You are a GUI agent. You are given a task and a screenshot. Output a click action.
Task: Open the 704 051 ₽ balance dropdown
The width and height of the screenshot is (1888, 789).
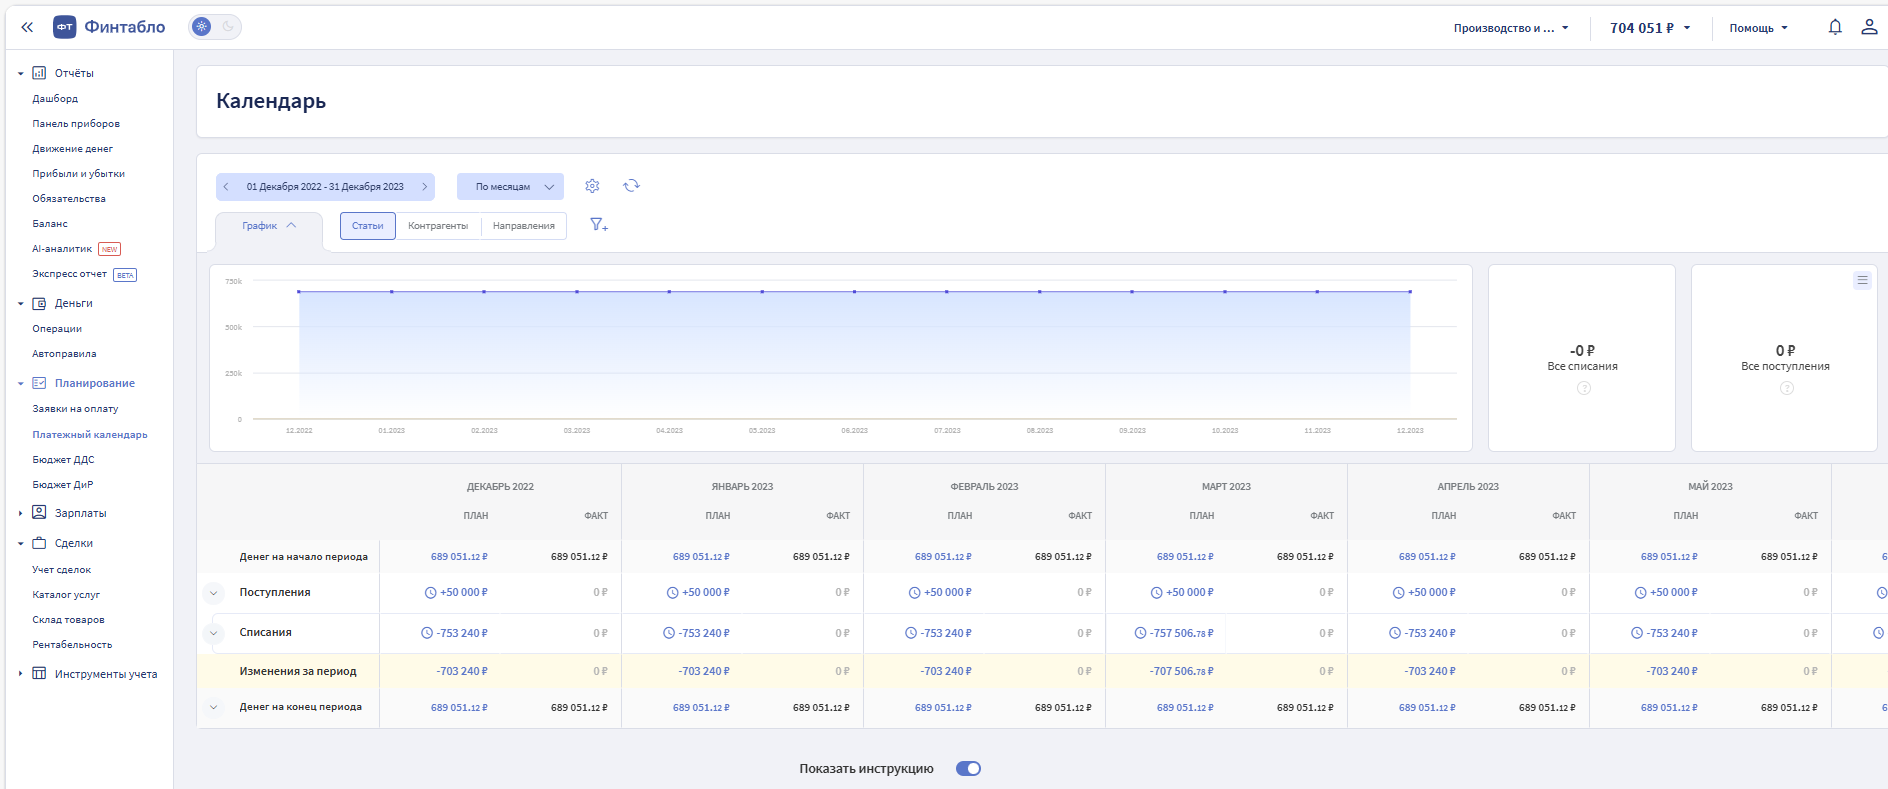(1649, 28)
